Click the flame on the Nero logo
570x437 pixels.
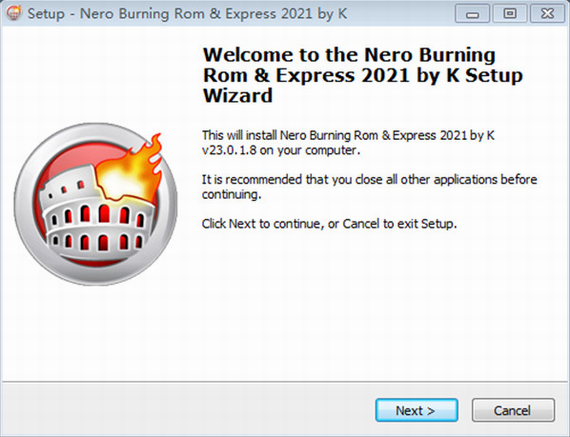tap(131, 168)
